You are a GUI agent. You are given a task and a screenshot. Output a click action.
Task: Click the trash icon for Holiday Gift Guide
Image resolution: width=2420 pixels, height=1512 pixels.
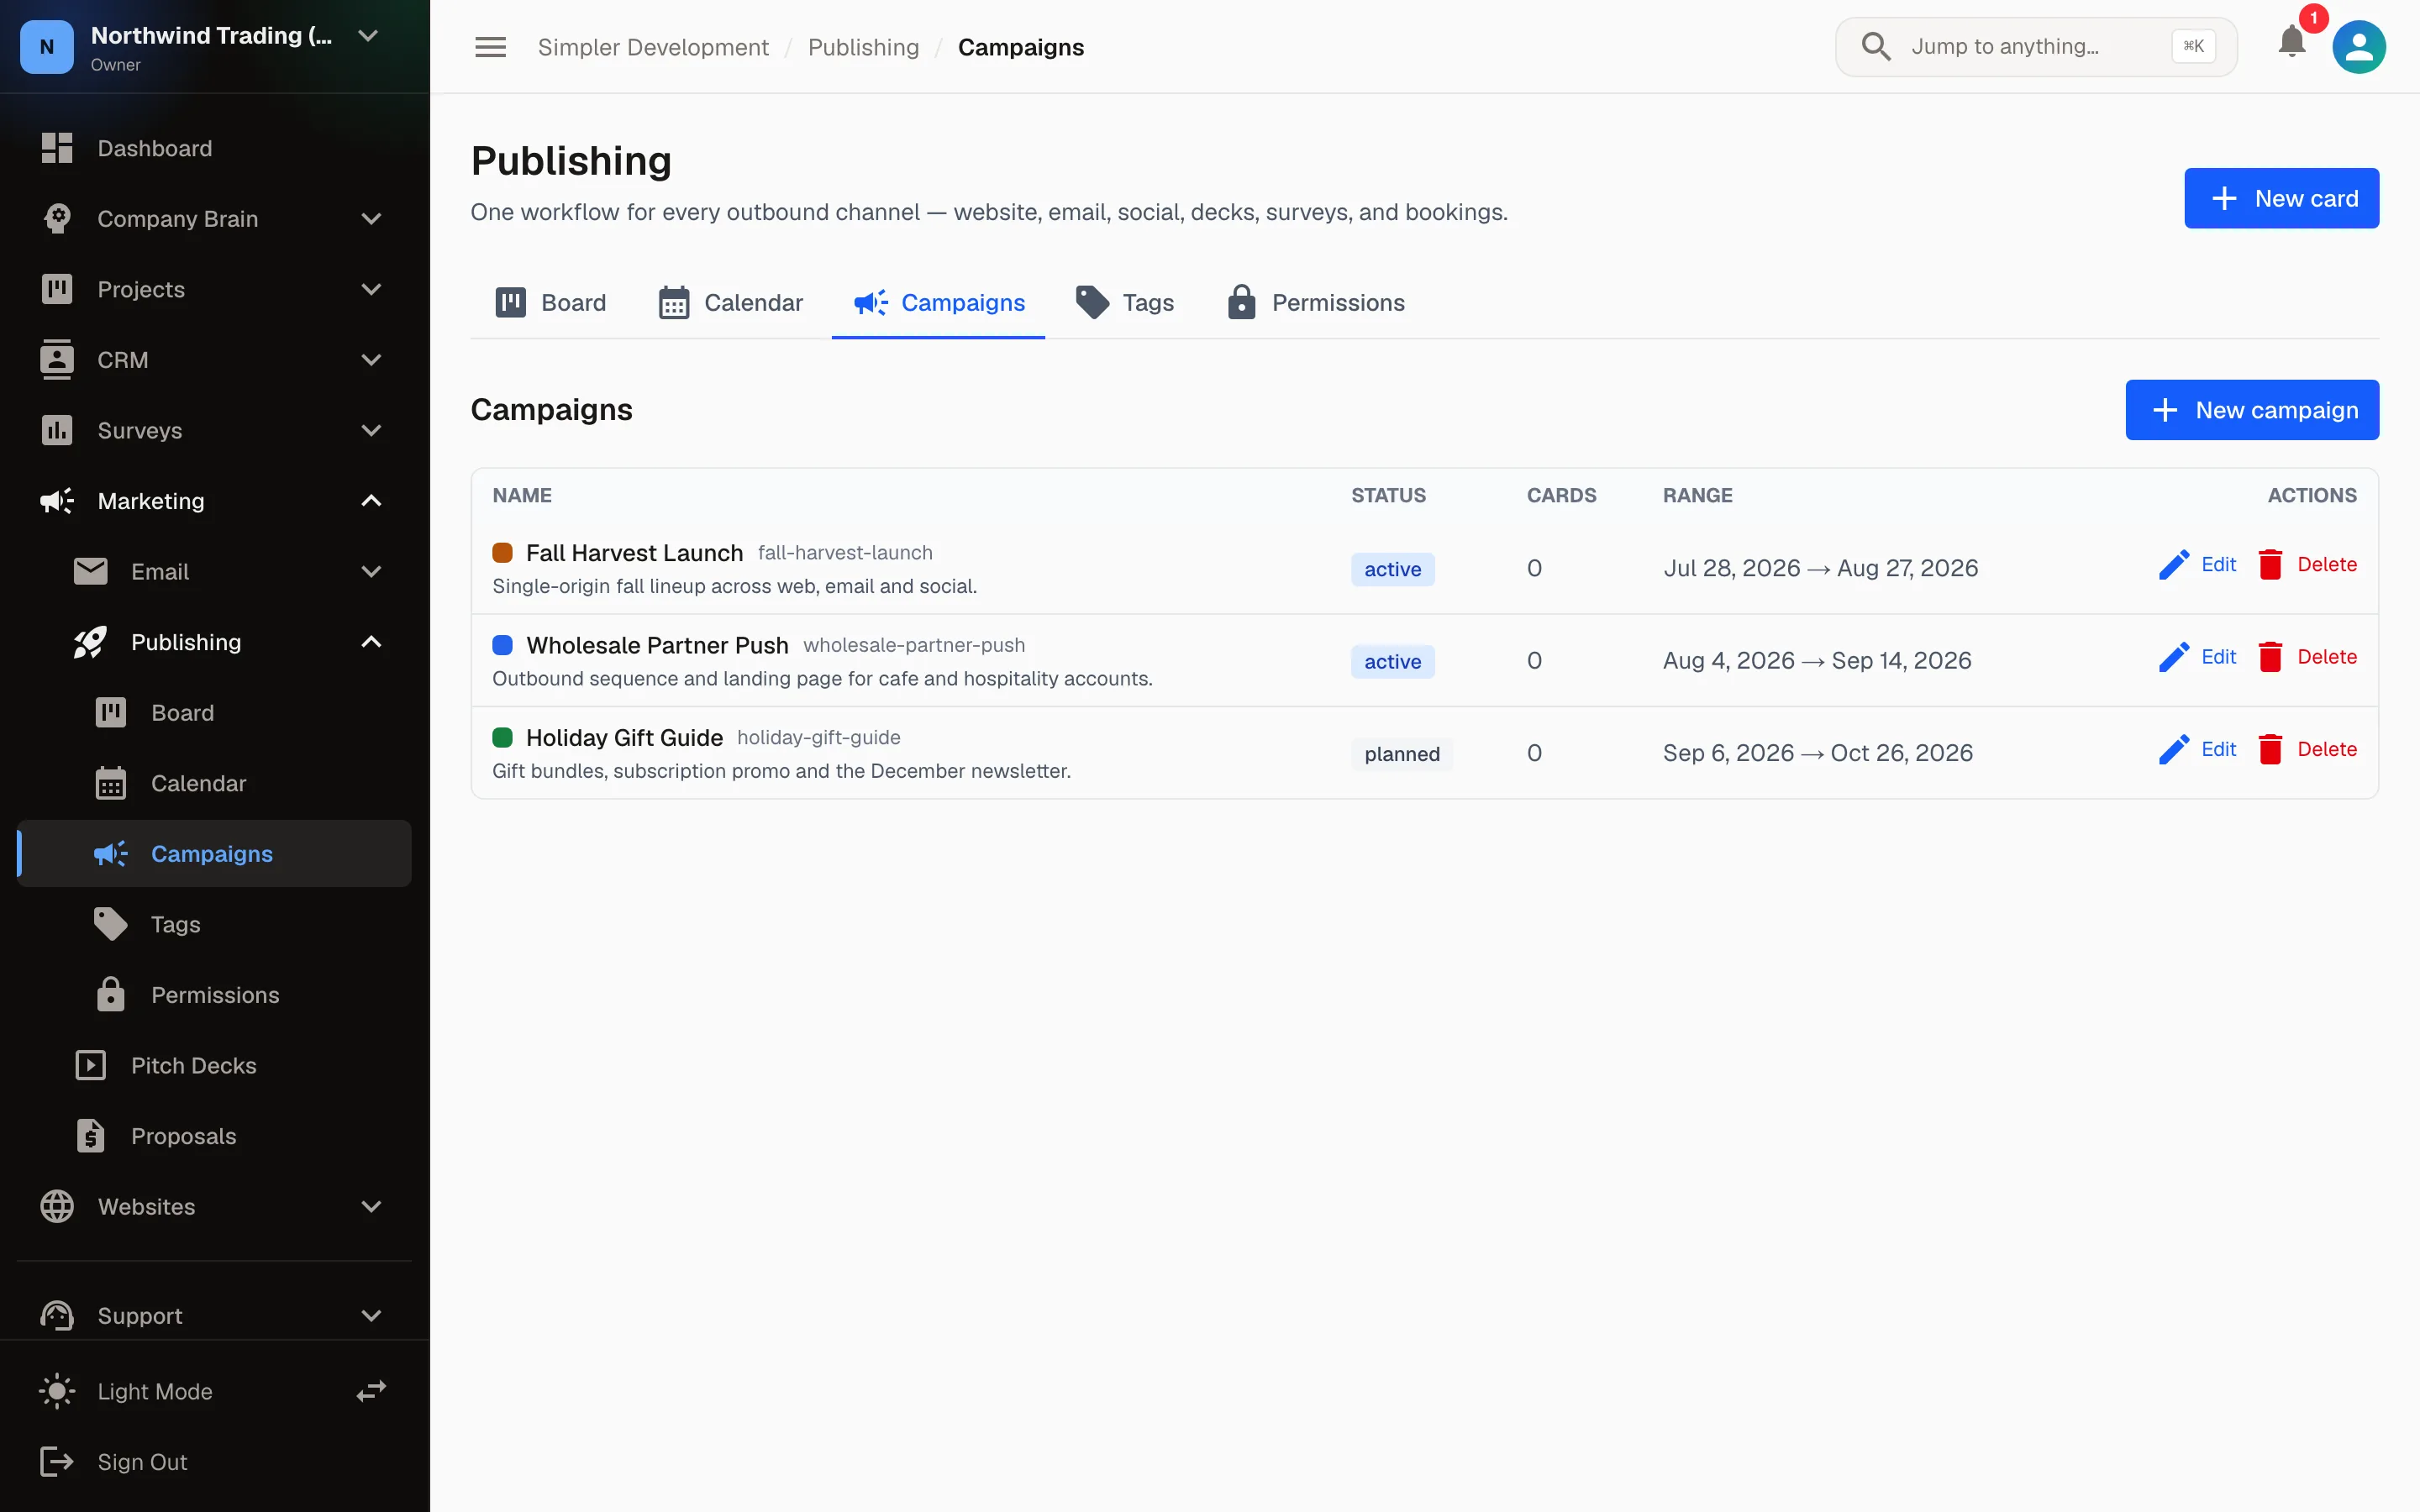coord(2270,750)
